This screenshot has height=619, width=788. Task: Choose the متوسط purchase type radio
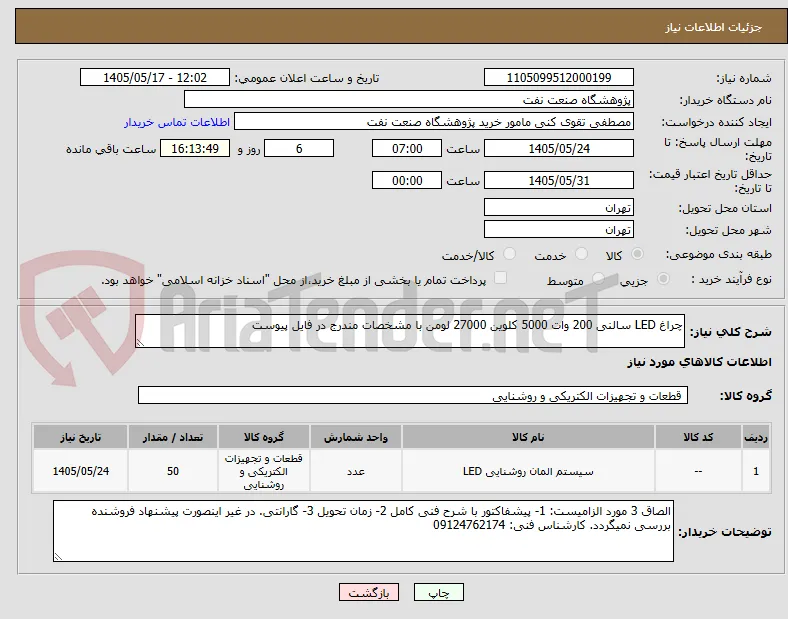pyautogui.click(x=598, y=278)
